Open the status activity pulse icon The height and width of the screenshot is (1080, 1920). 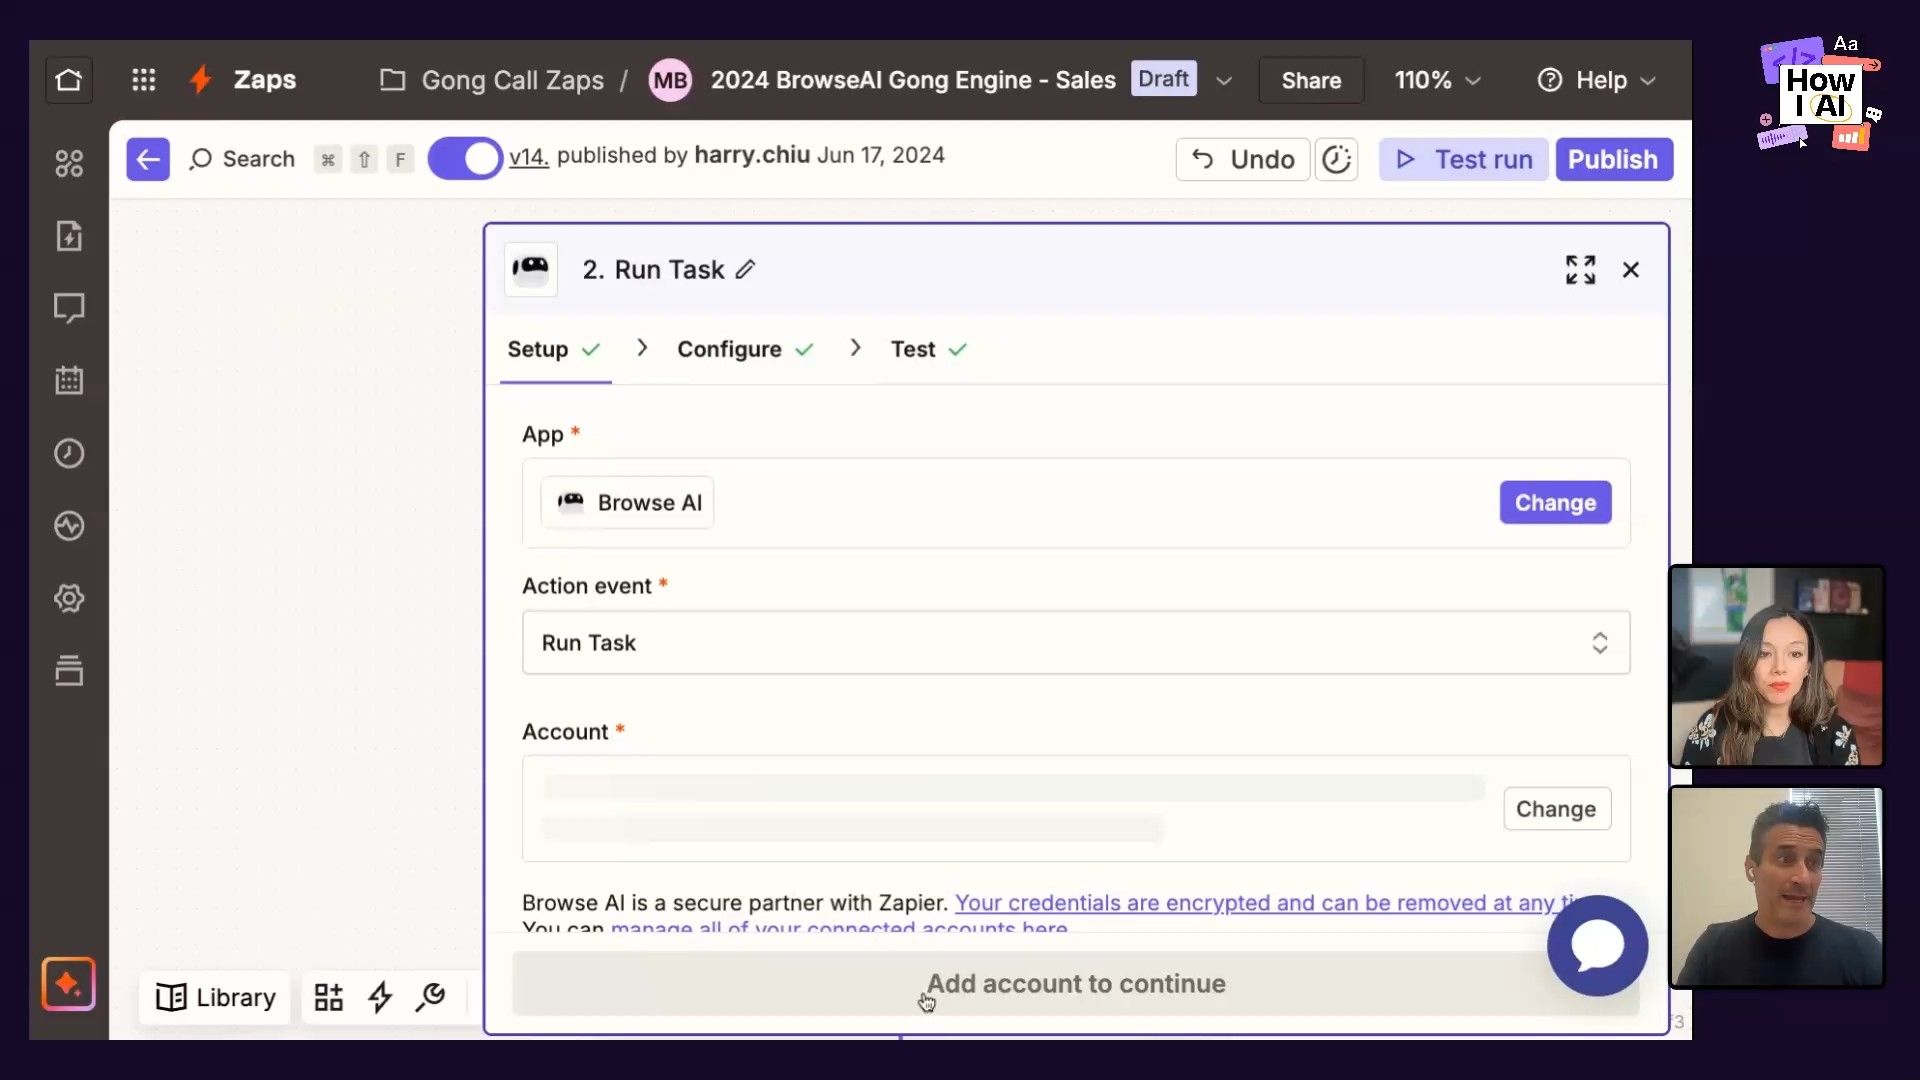[69, 526]
